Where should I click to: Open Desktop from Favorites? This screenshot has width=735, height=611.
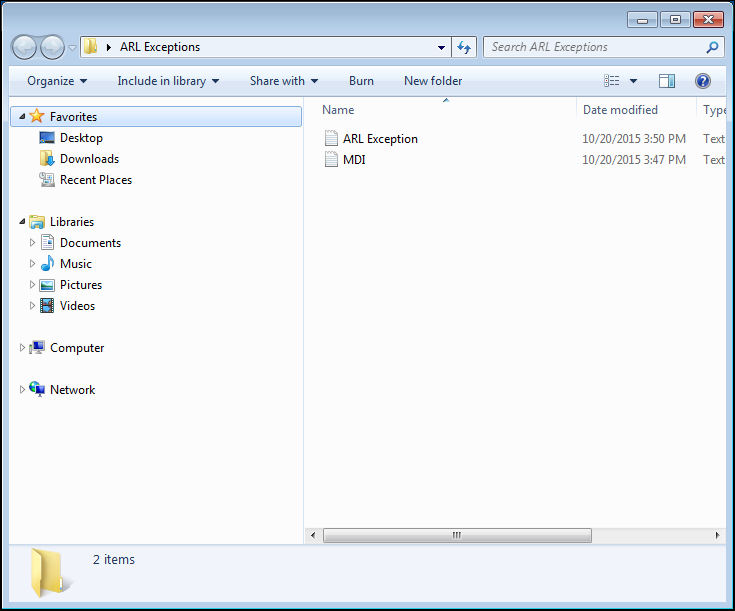pyautogui.click(x=81, y=138)
